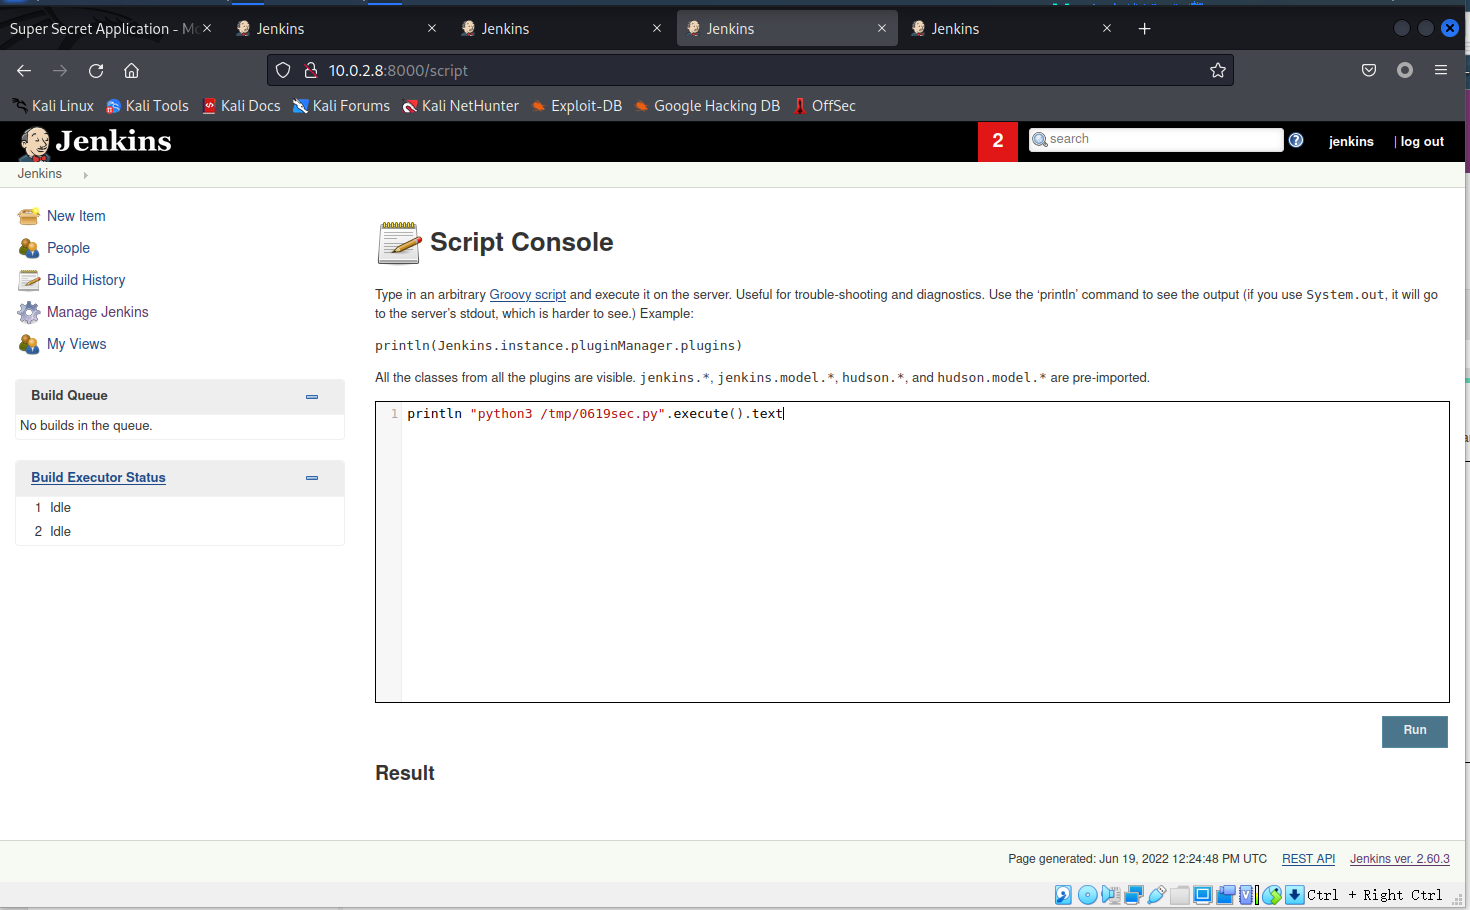The width and height of the screenshot is (1470, 910).
Task: Collapse the Build Queue panel
Action: click(x=312, y=397)
